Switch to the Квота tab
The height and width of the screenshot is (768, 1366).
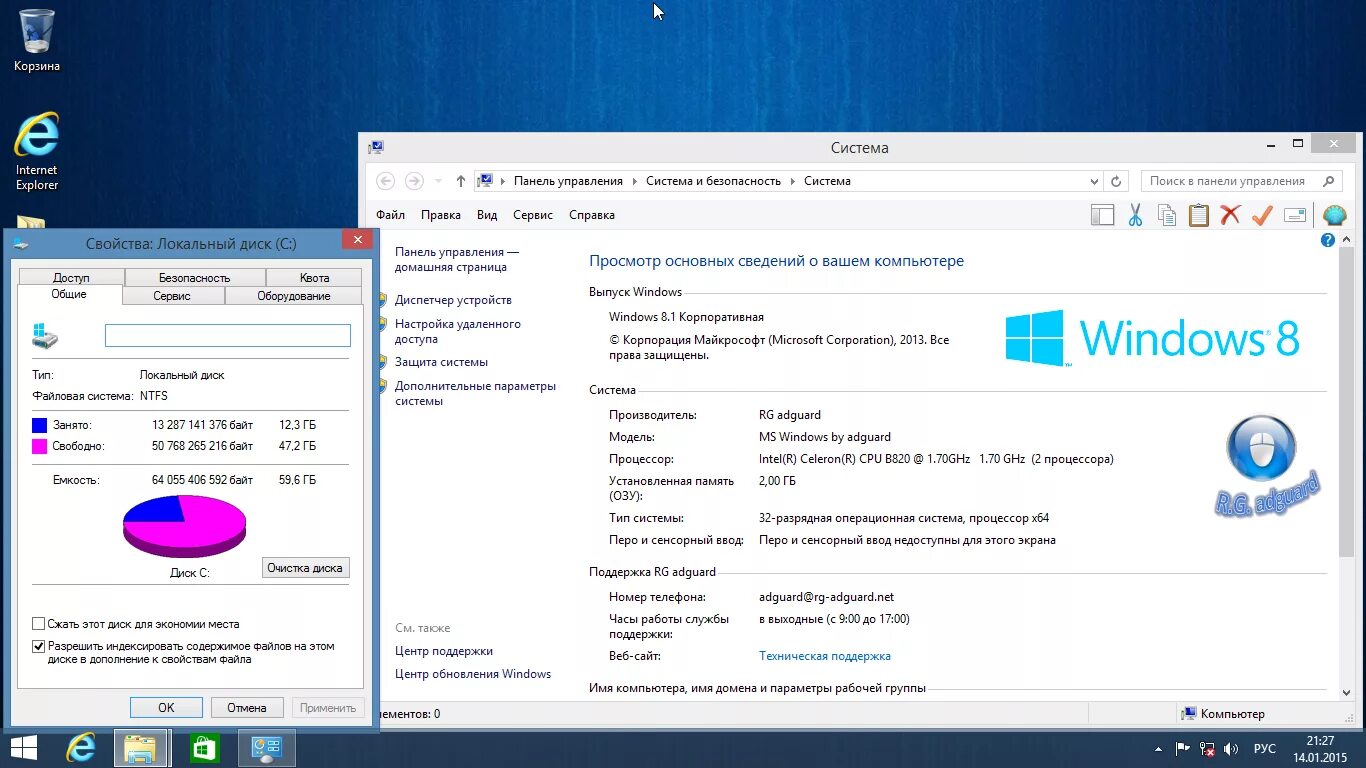click(314, 278)
